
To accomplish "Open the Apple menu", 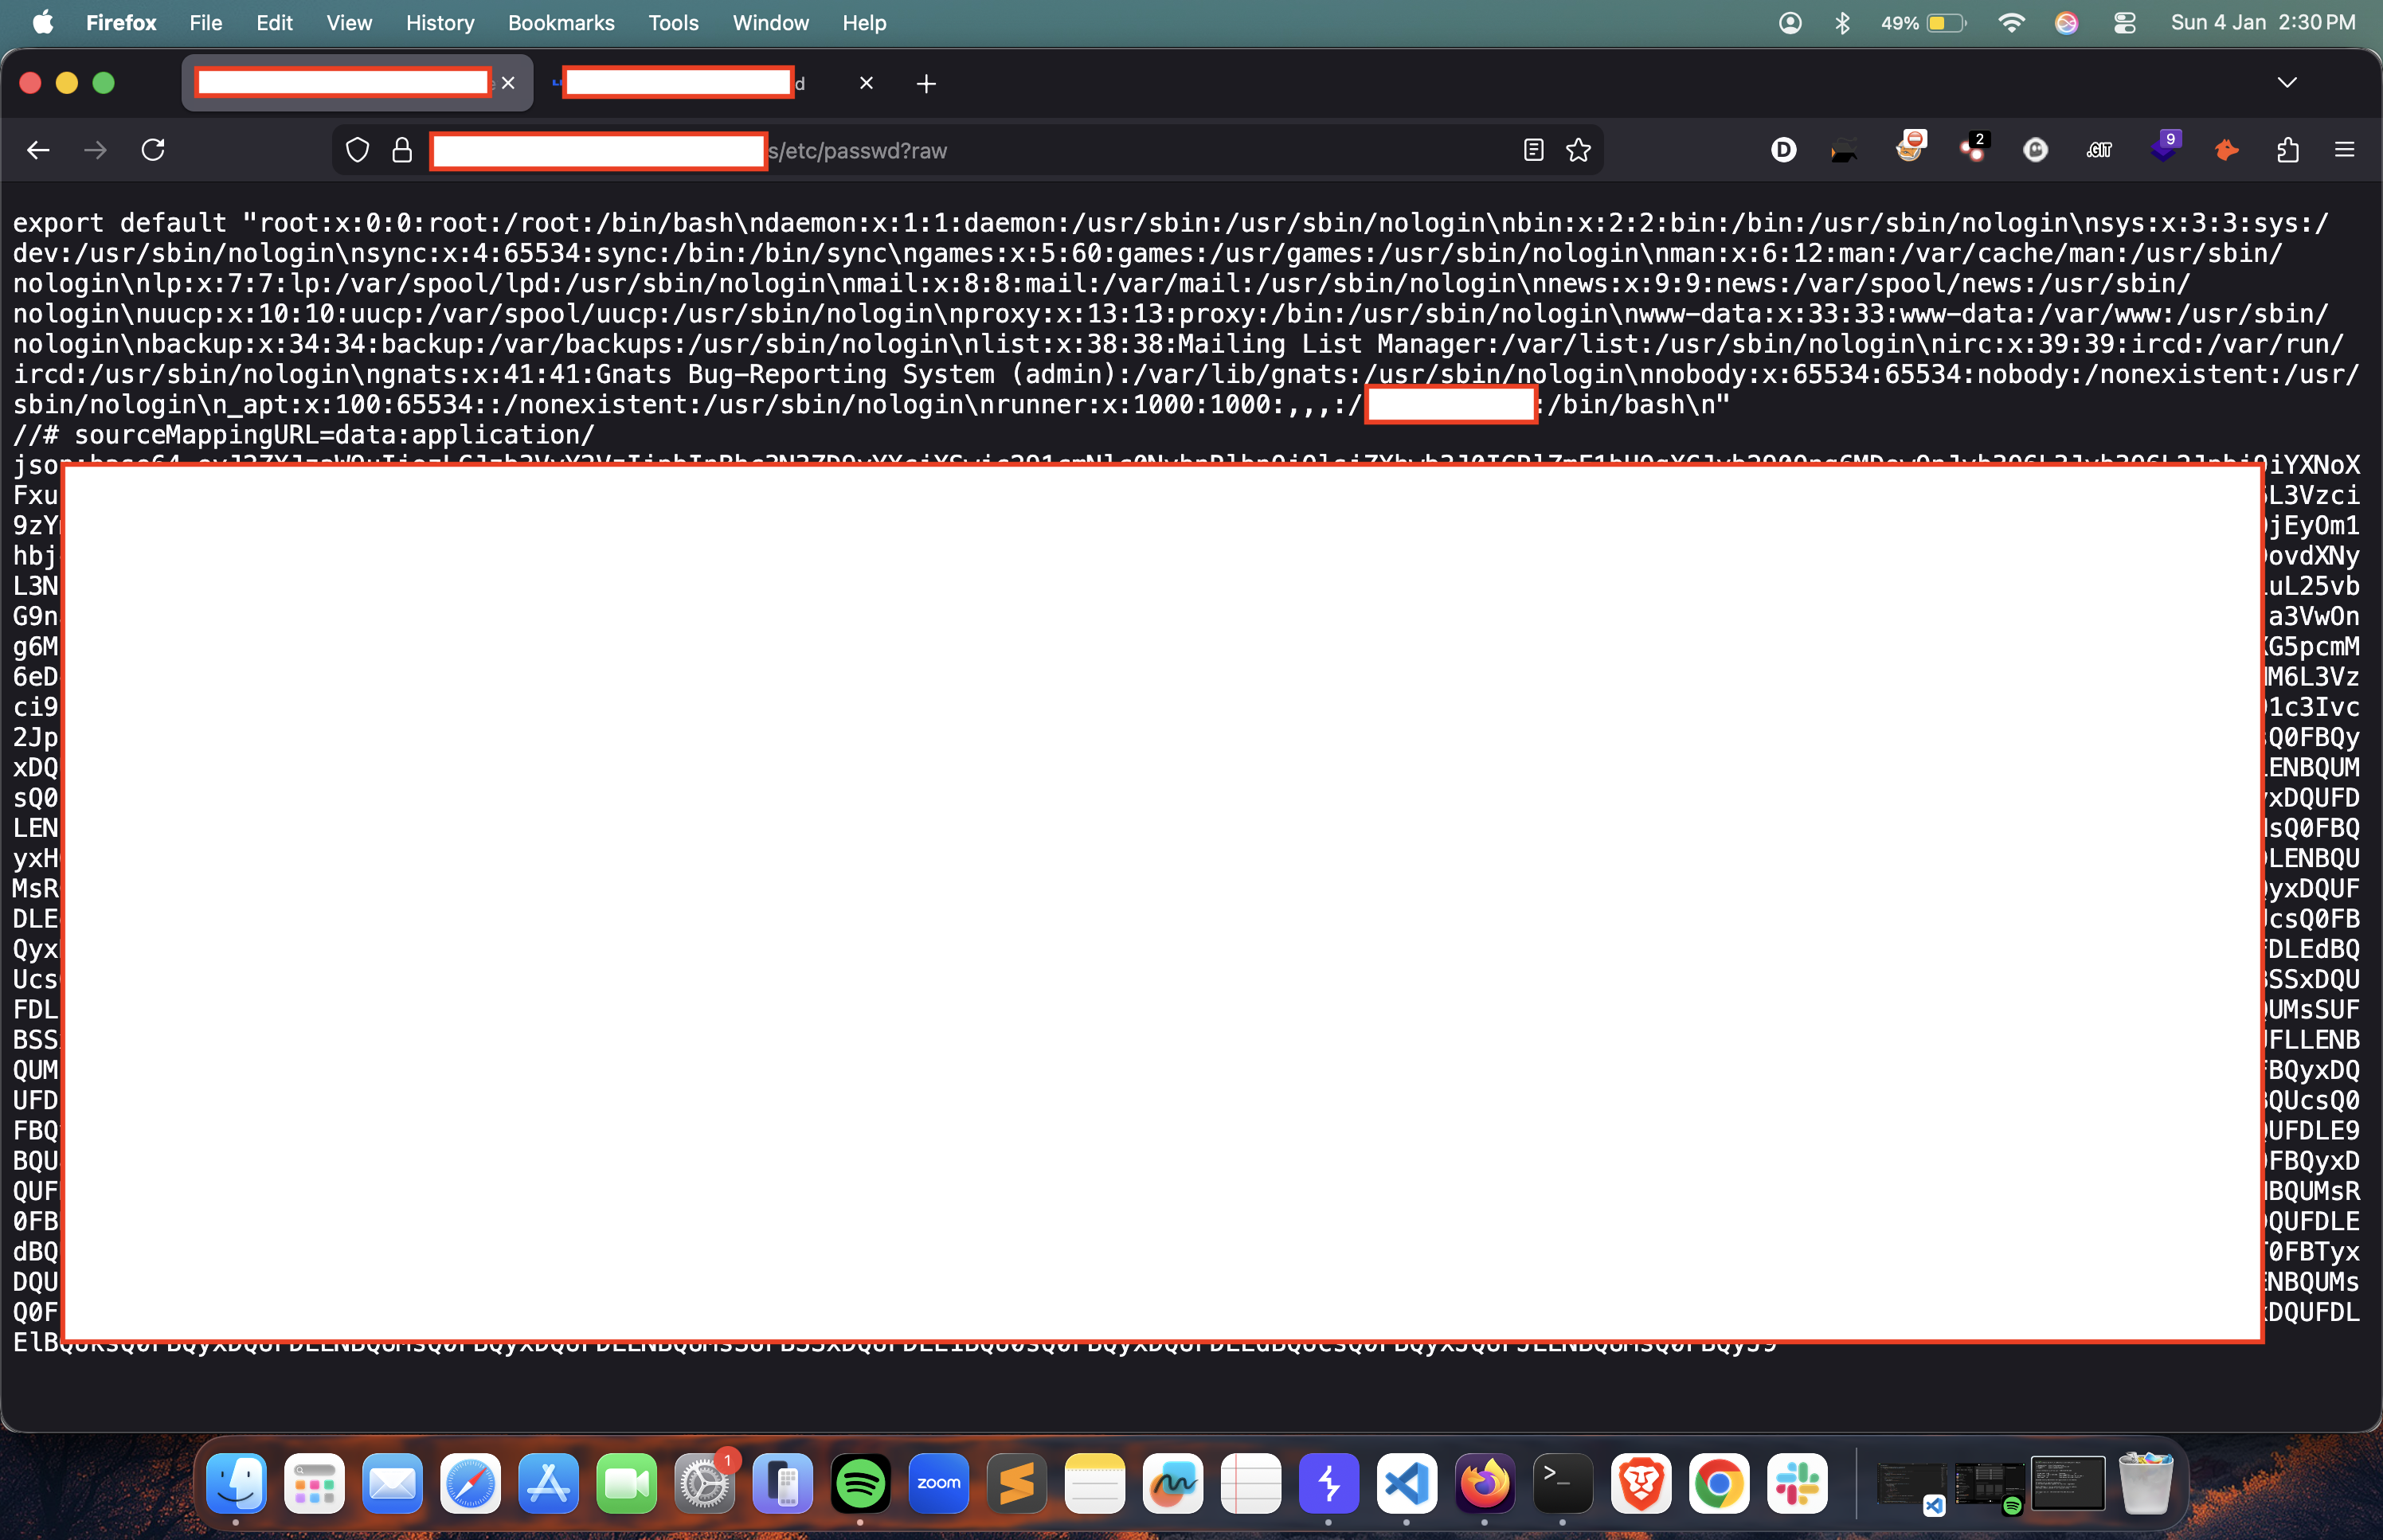I will (43, 22).
